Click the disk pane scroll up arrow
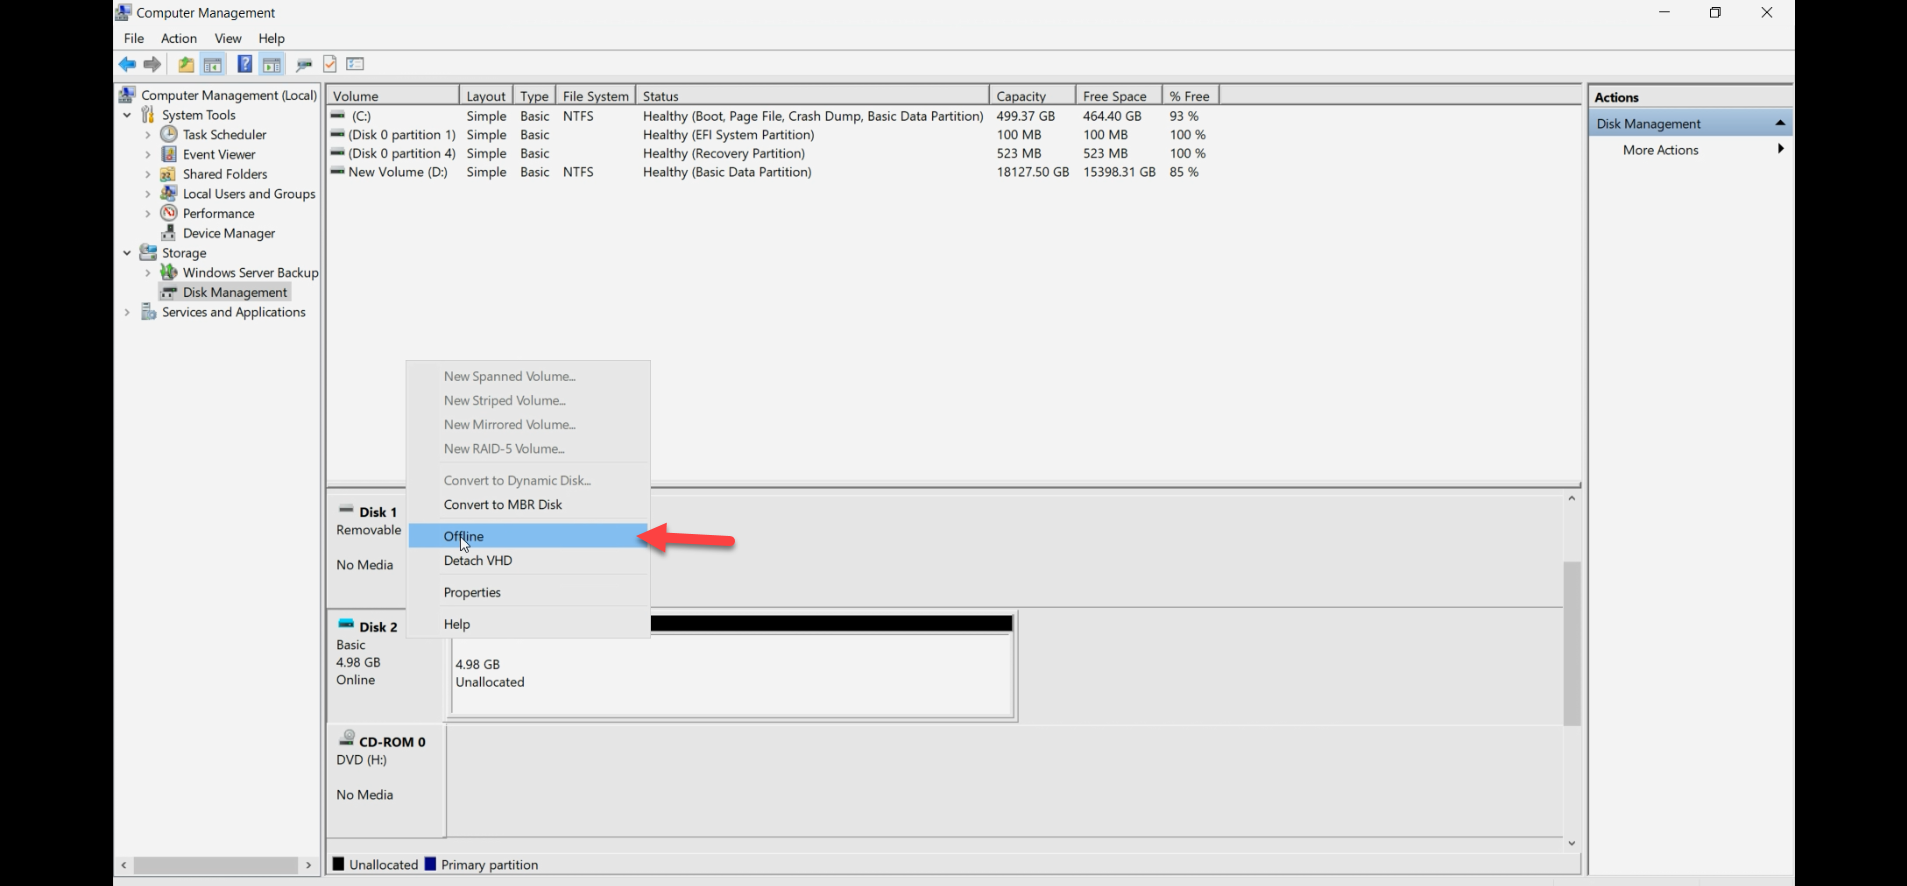 (x=1571, y=498)
